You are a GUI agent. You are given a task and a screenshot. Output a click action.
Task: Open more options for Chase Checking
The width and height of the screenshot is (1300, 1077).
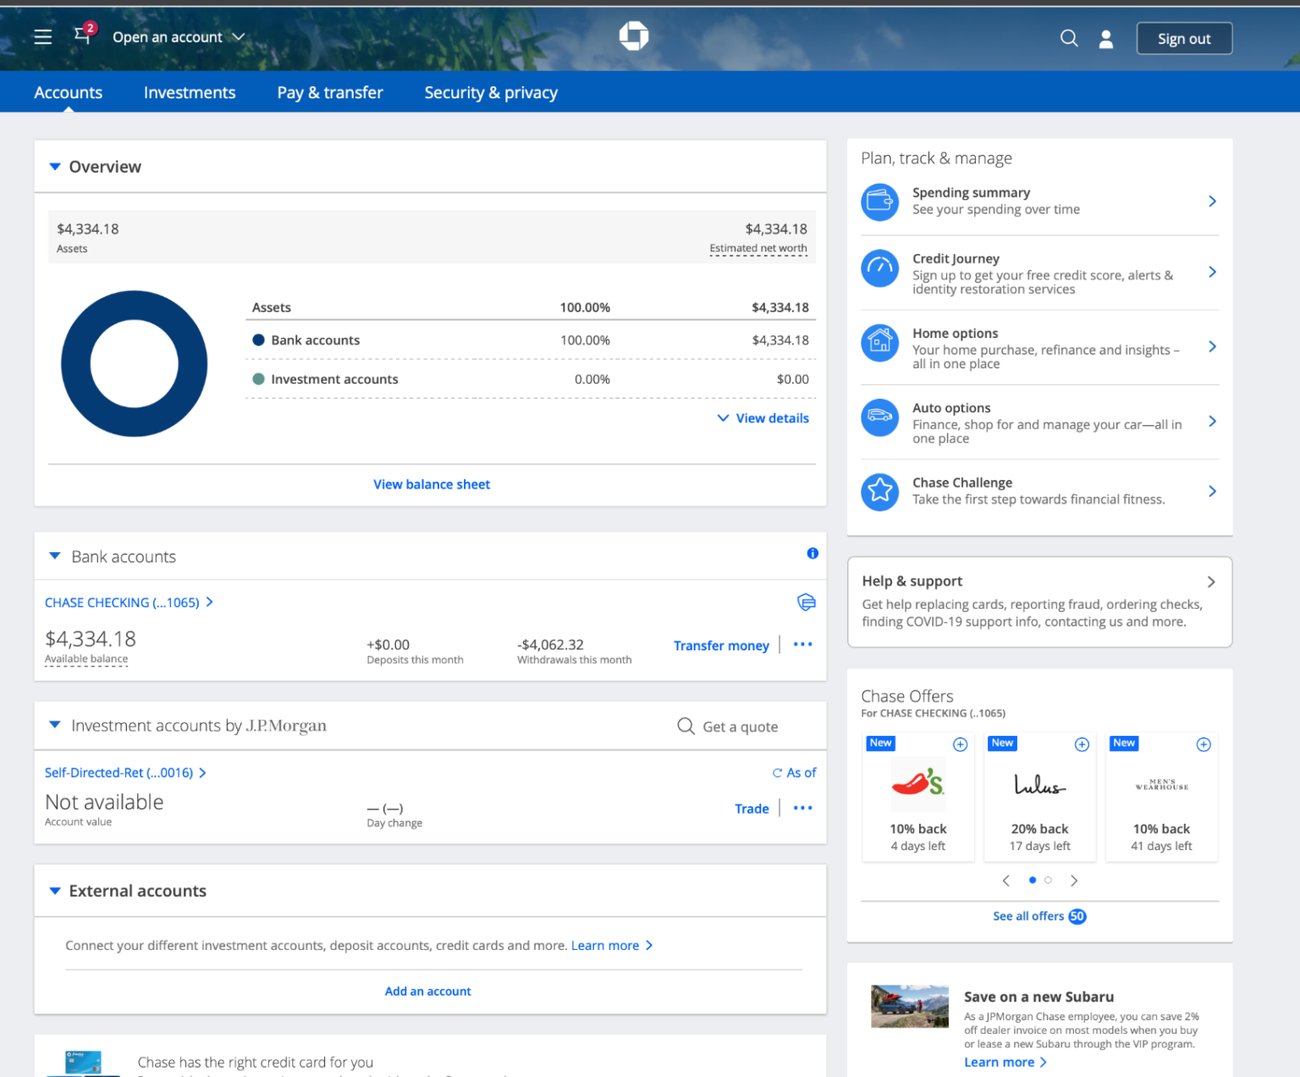[x=803, y=645]
